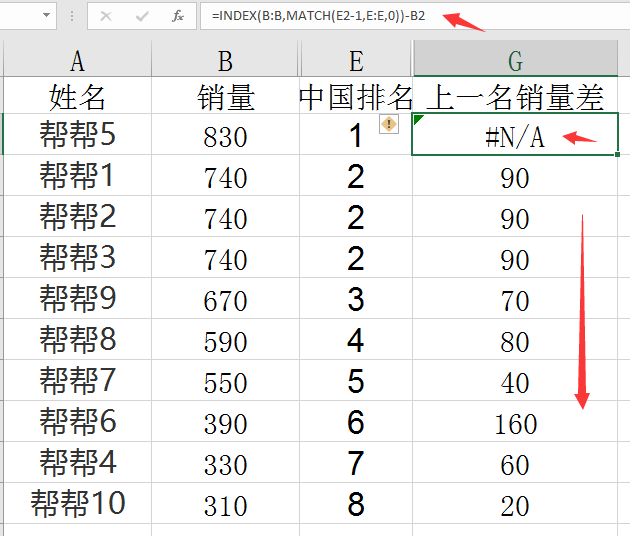Viewport: 630px width, 536px height.
Task: Select the cell containing #N/A
Action: (515, 134)
